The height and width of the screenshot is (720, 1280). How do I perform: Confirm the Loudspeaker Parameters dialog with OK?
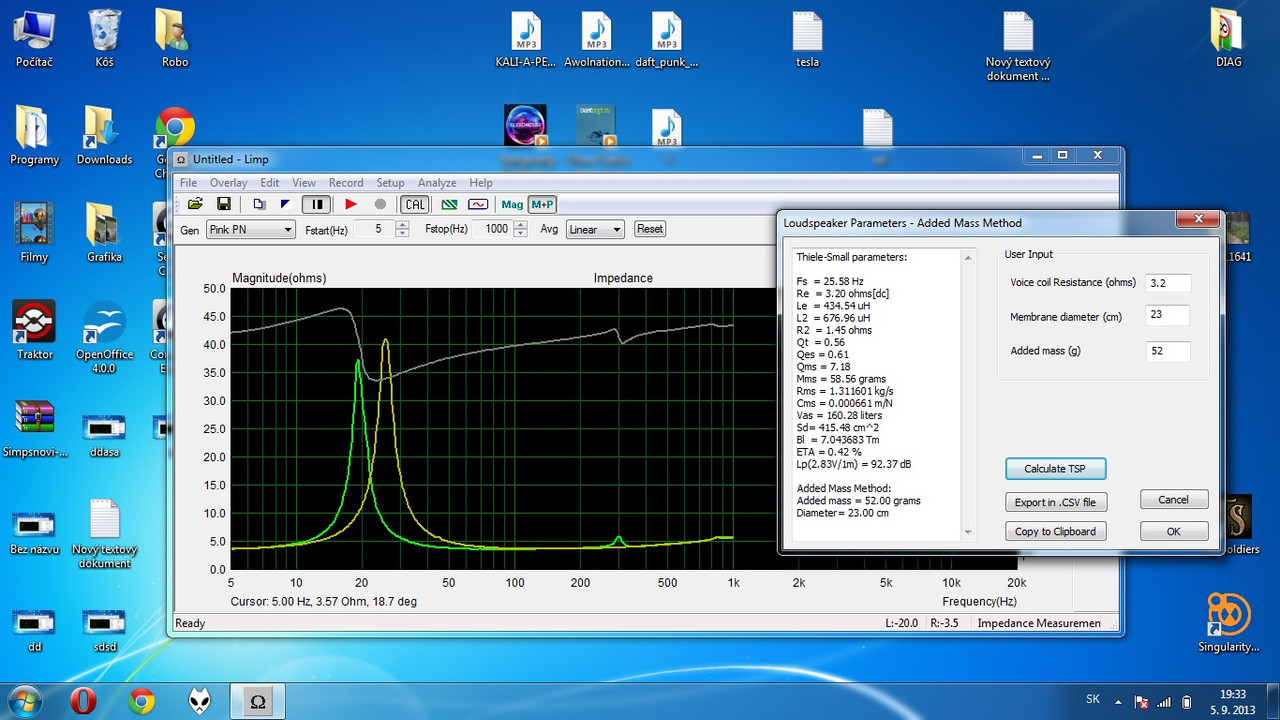pyautogui.click(x=1174, y=531)
